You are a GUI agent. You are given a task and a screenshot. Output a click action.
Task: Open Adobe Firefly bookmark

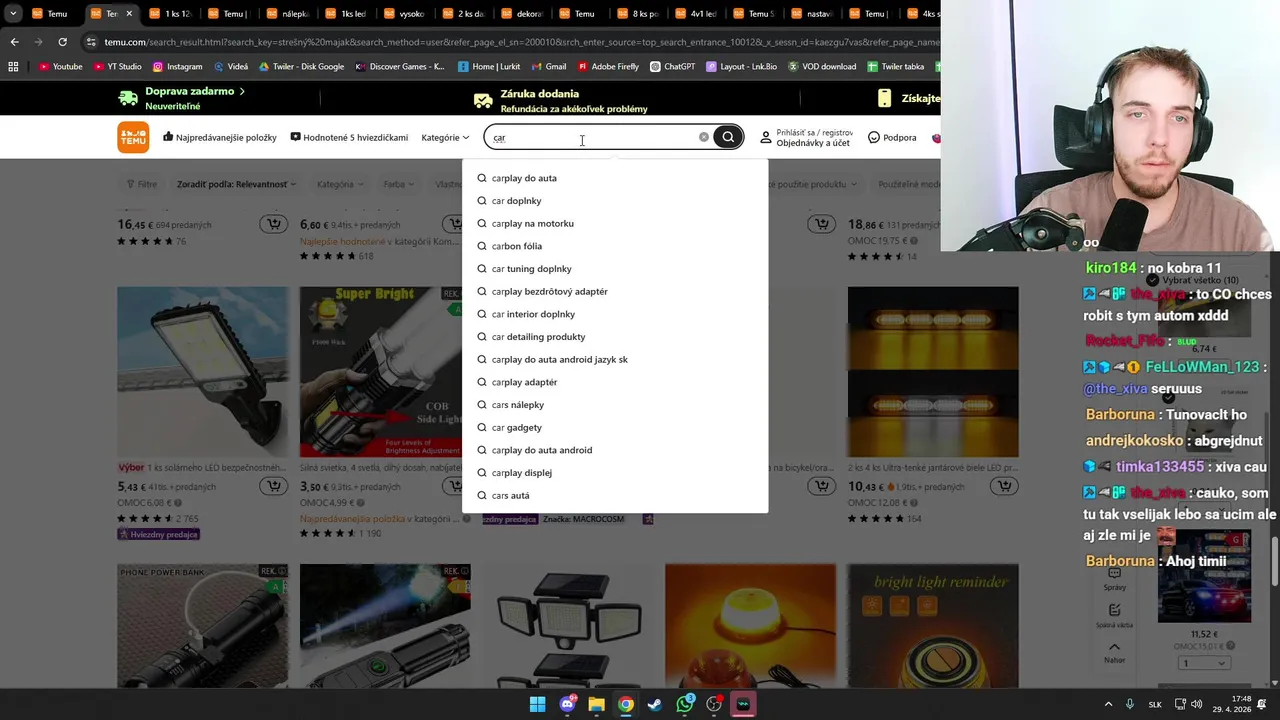point(608,67)
